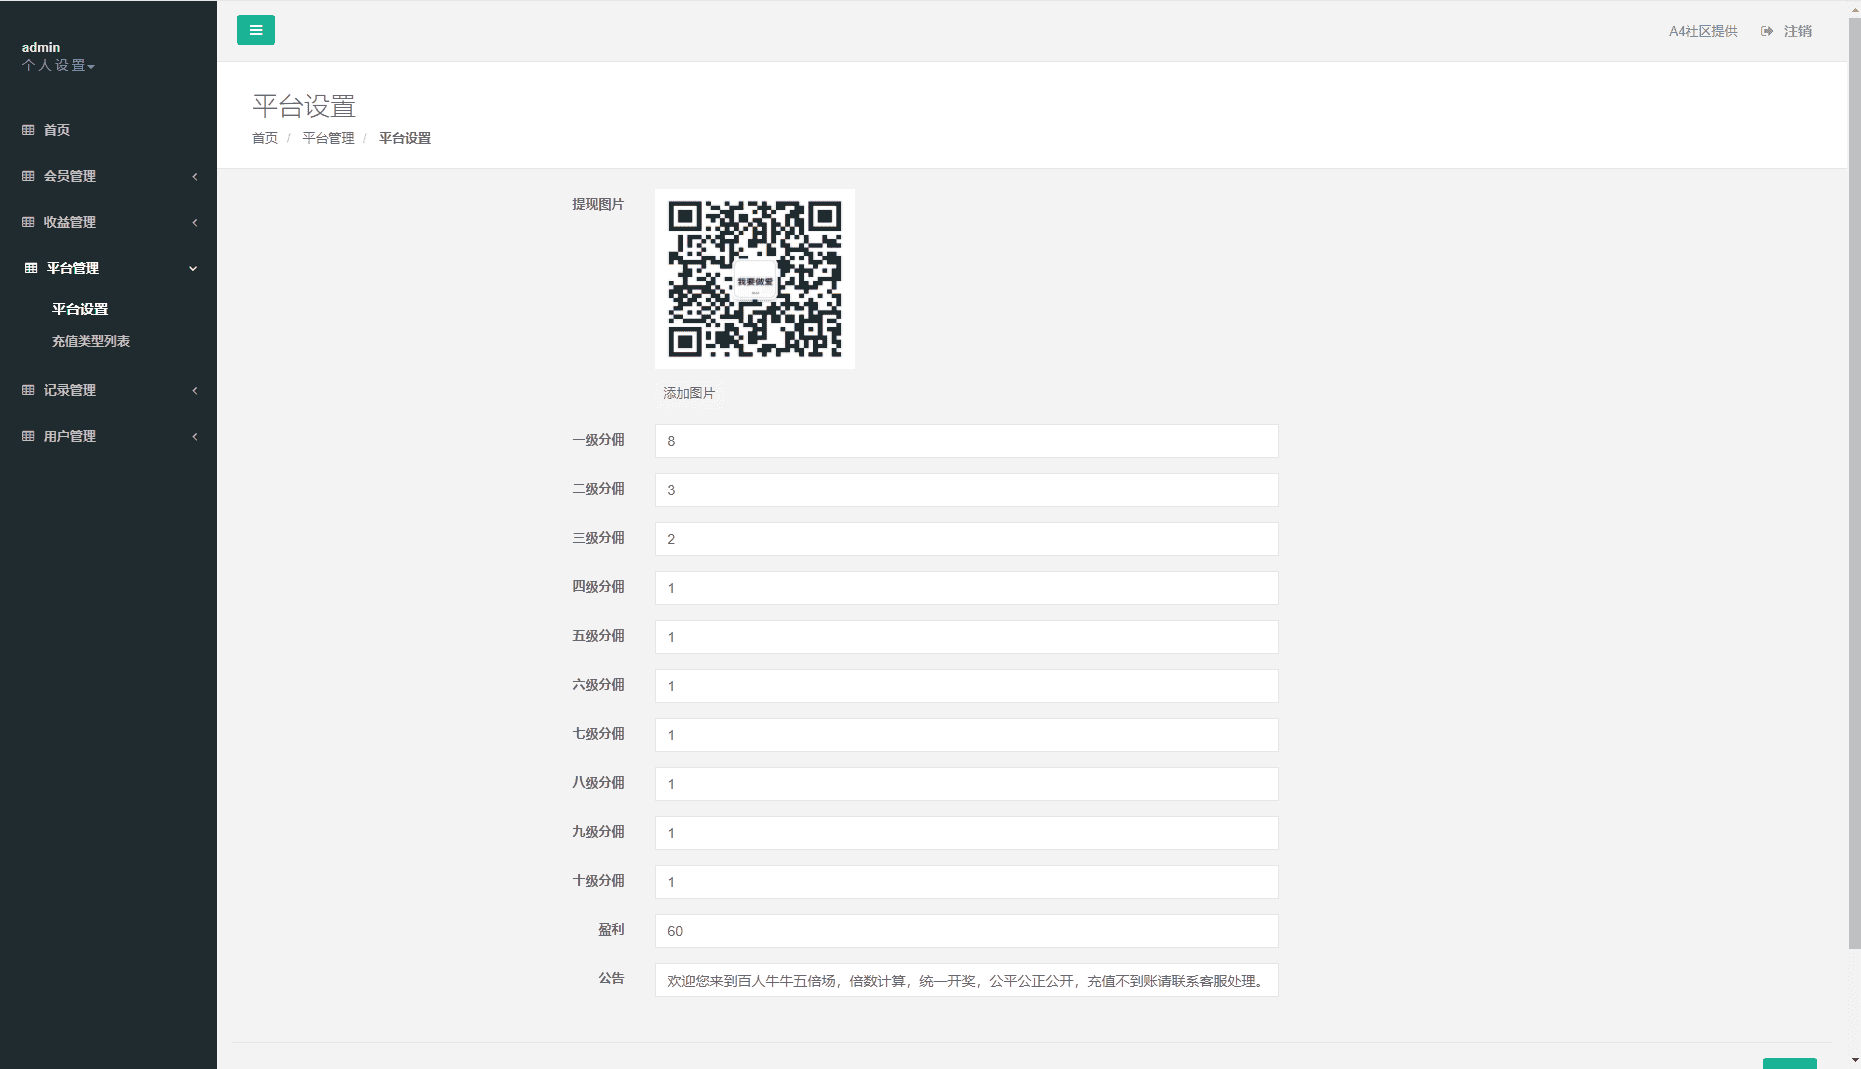Open the 充值类型列表 submenu item
The height and width of the screenshot is (1069, 1861).
[x=91, y=341]
